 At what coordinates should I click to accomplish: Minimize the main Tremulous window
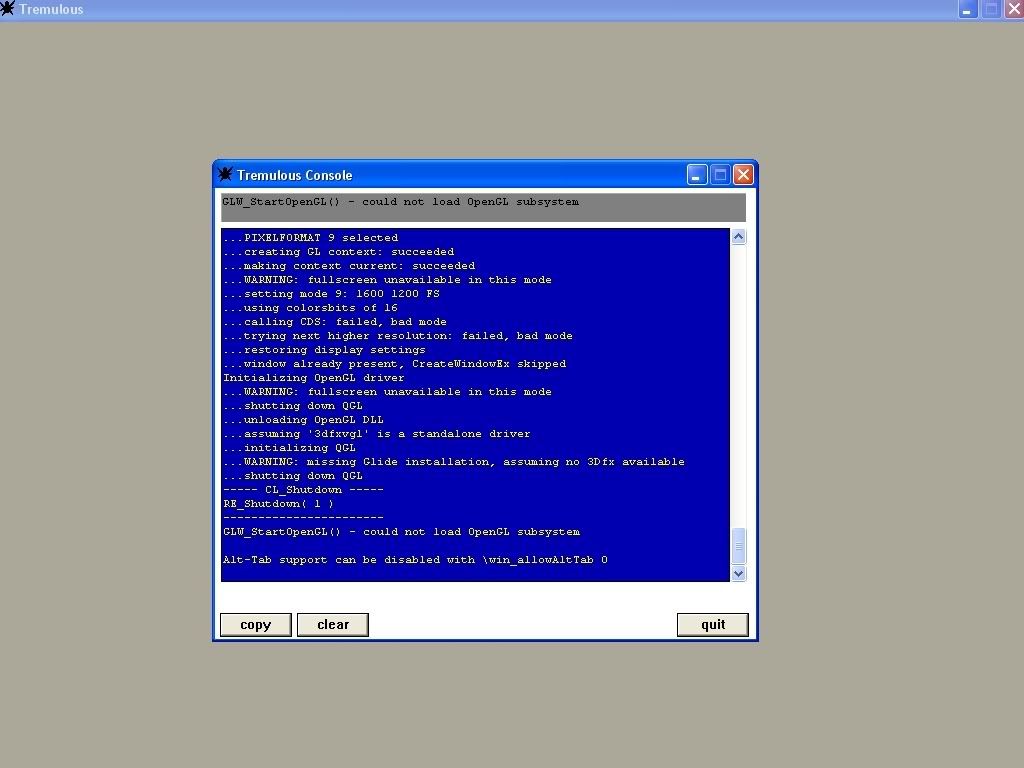pos(967,9)
